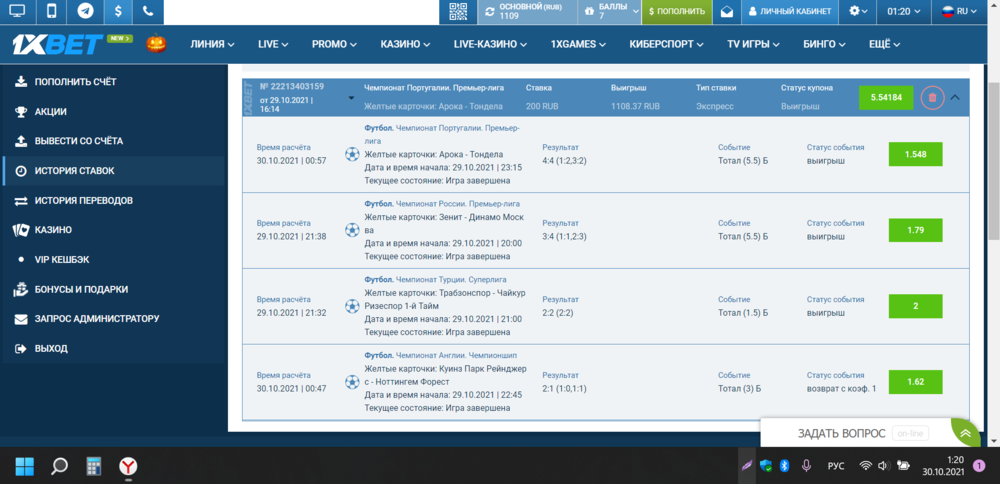Click the microphone tray icon

(806, 466)
